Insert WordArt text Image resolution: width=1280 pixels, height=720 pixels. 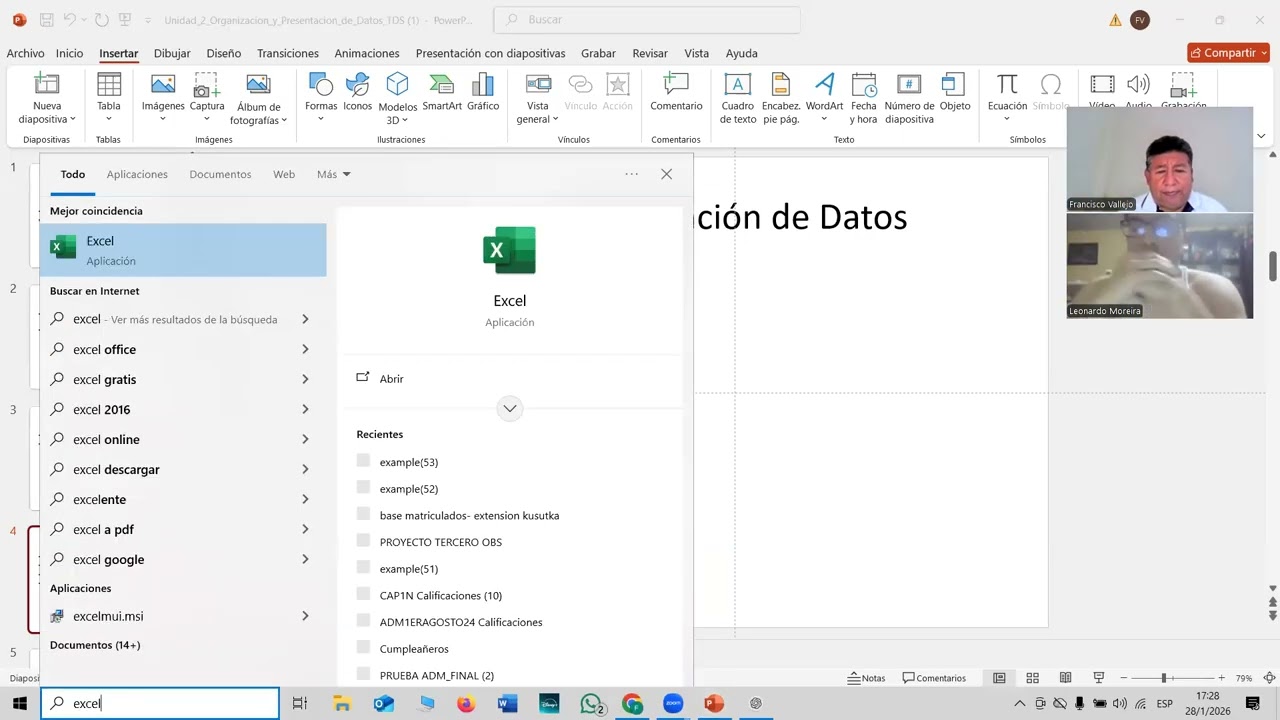tap(825, 97)
